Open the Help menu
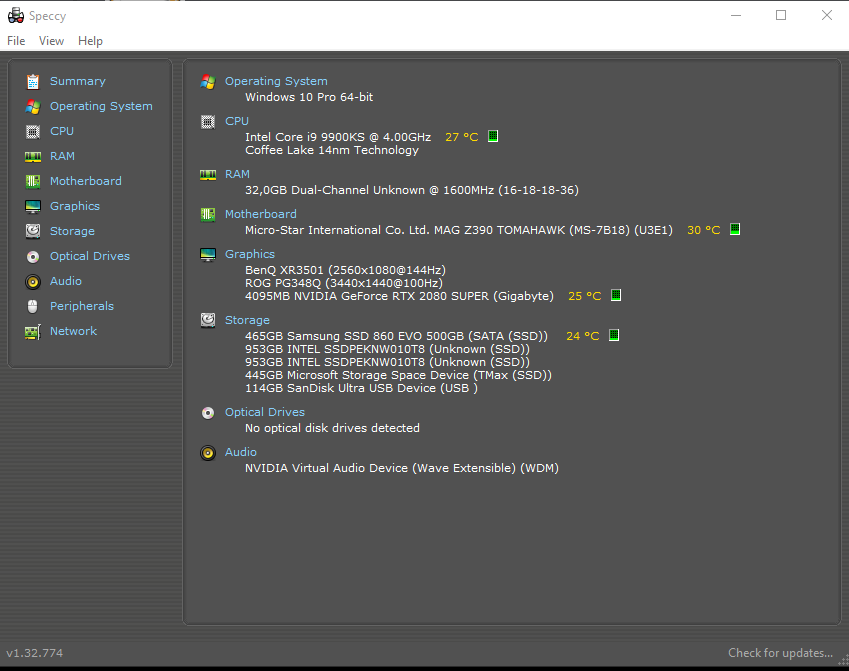849x671 pixels. coord(90,41)
